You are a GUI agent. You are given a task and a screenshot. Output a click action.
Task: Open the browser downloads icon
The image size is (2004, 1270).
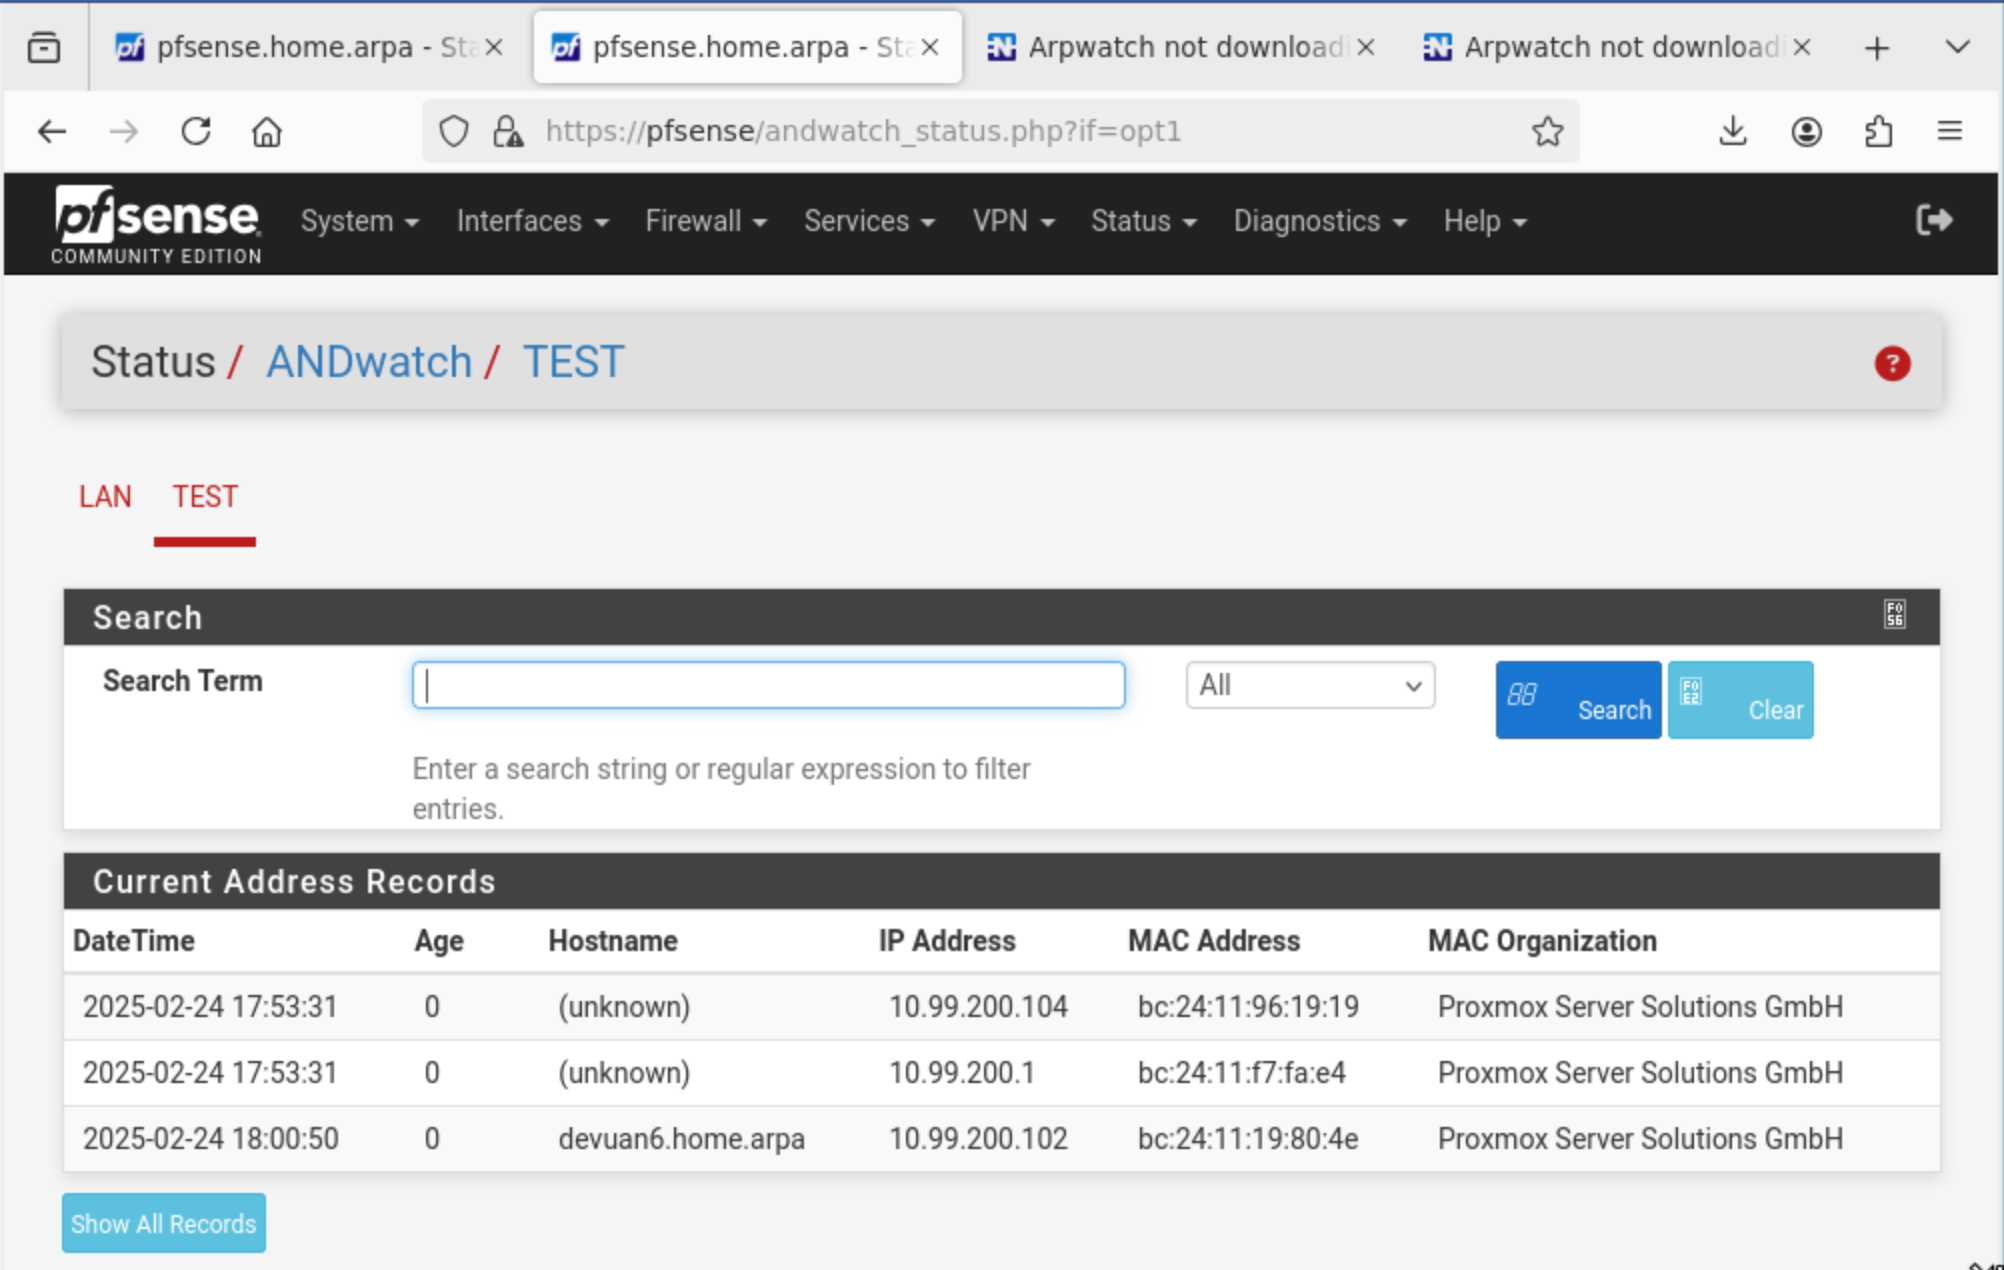coord(1733,131)
